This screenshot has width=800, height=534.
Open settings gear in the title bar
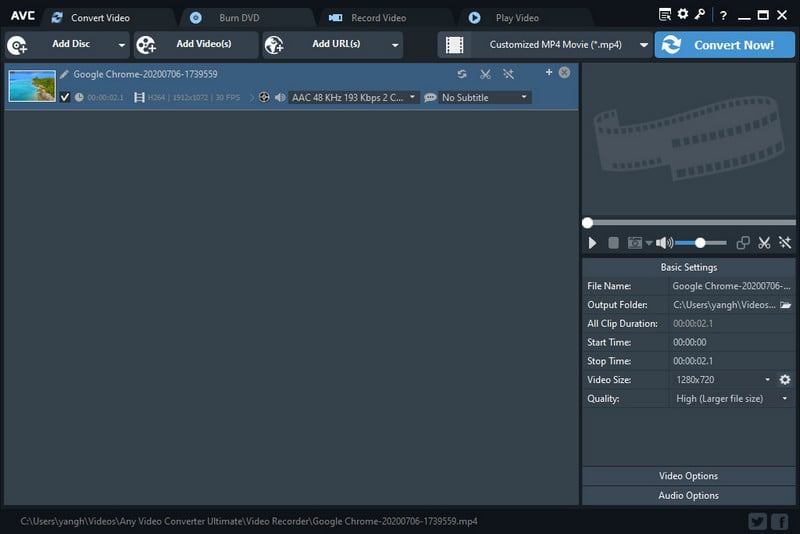click(x=683, y=14)
